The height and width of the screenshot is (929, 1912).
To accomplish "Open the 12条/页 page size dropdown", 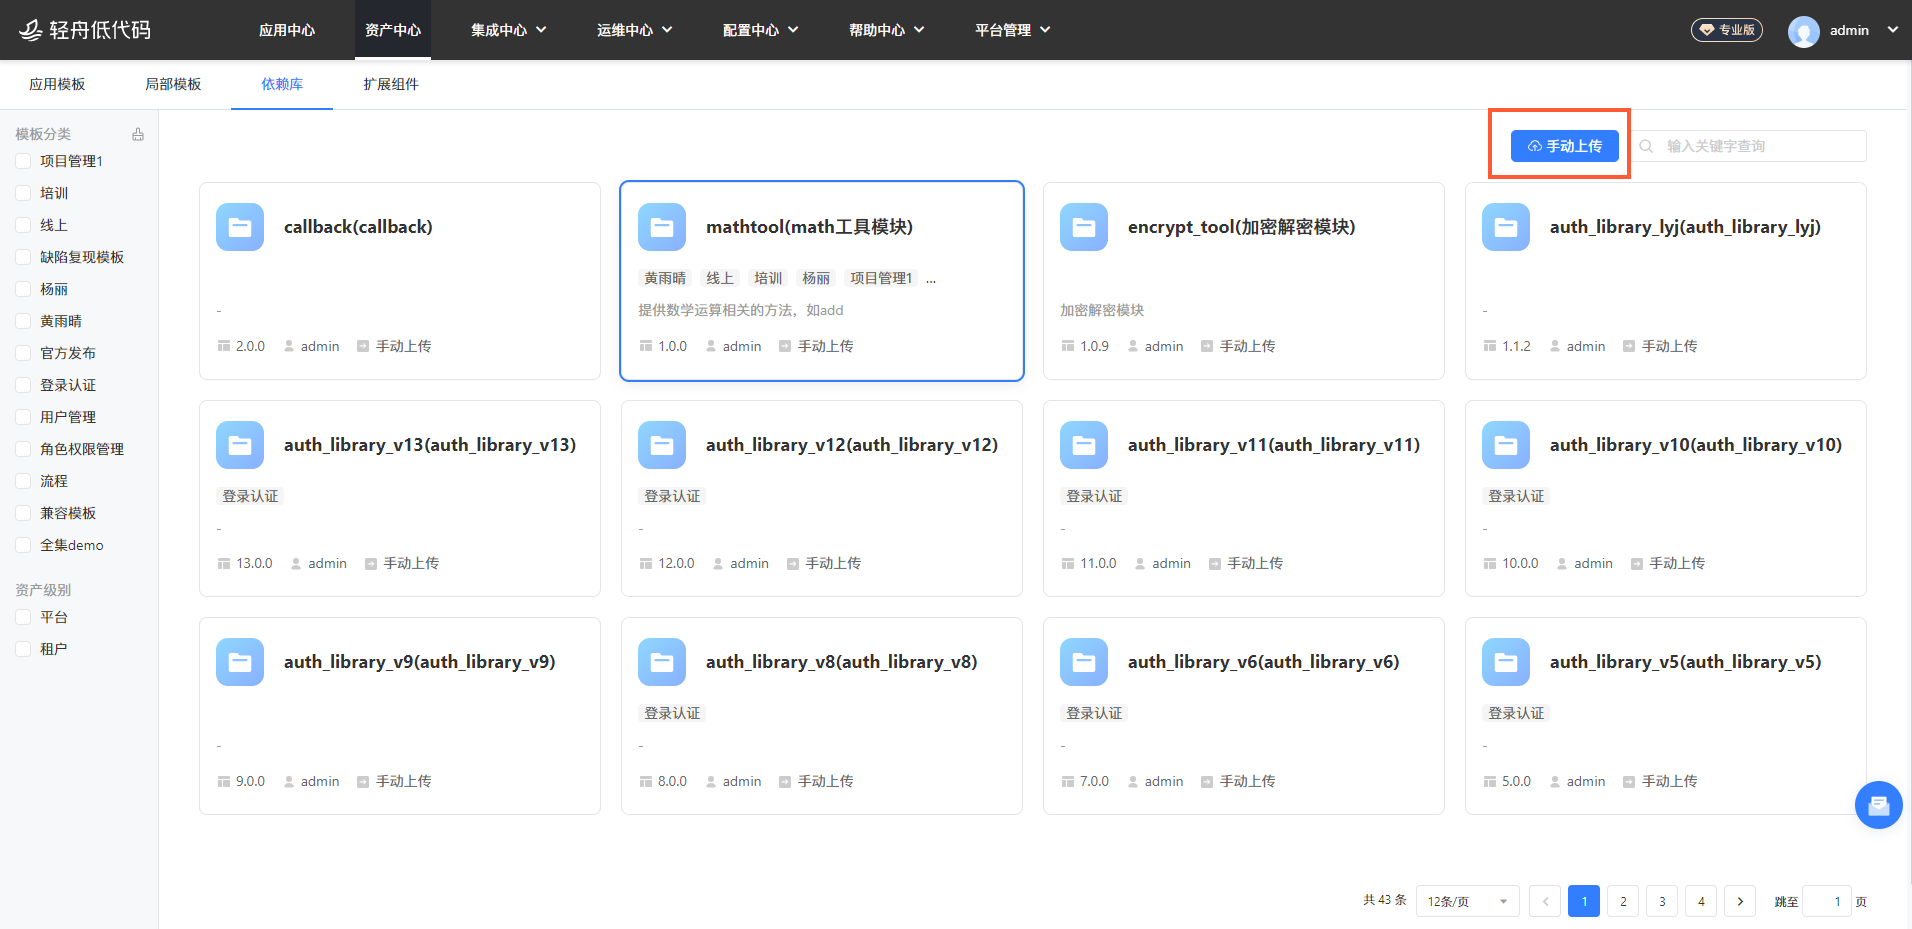I will tap(1468, 901).
